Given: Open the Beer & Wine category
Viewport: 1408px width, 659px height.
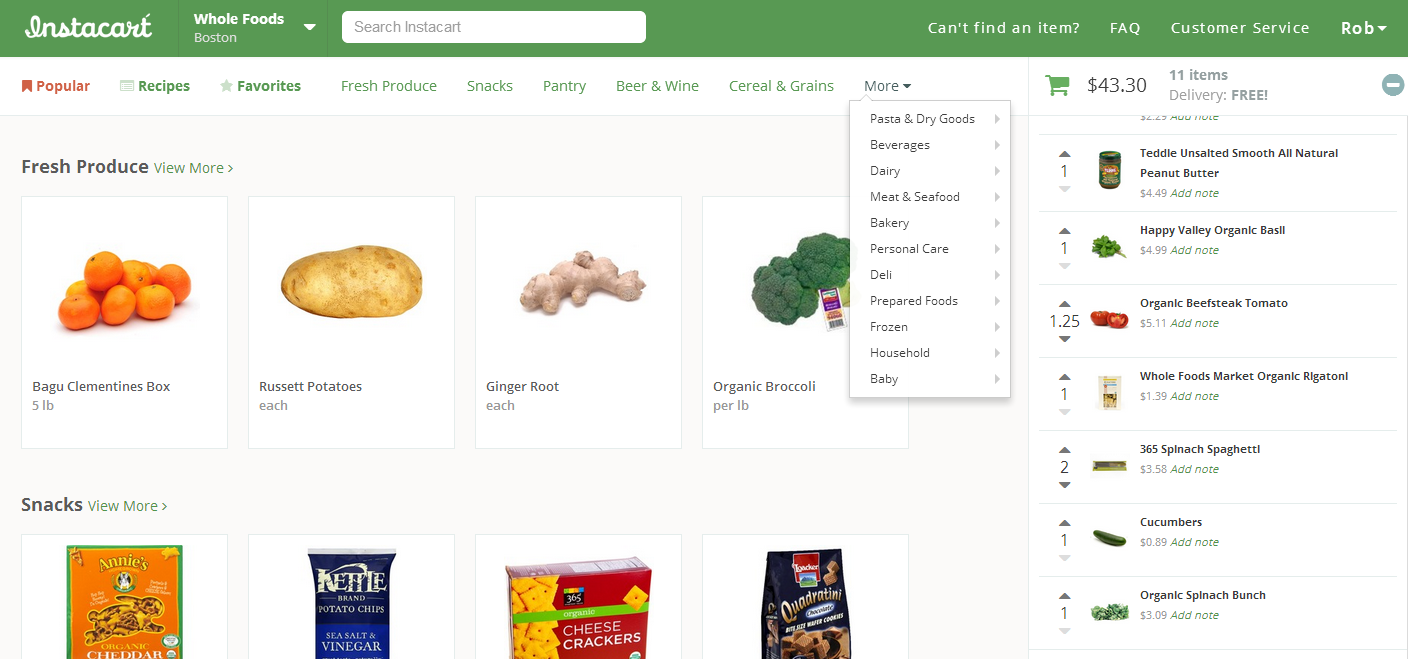Looking at the screenshot, I should click(657, 86).
